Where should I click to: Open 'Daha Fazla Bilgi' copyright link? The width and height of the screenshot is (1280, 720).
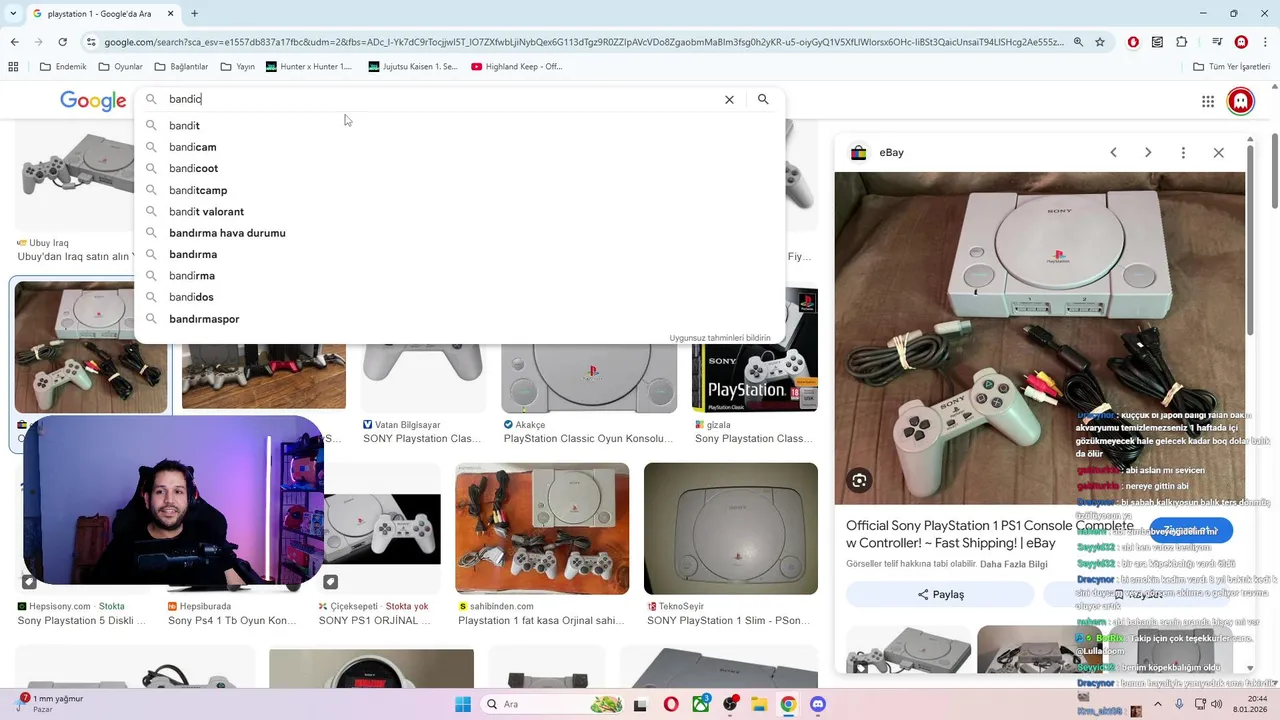[x=1014, y=564]
